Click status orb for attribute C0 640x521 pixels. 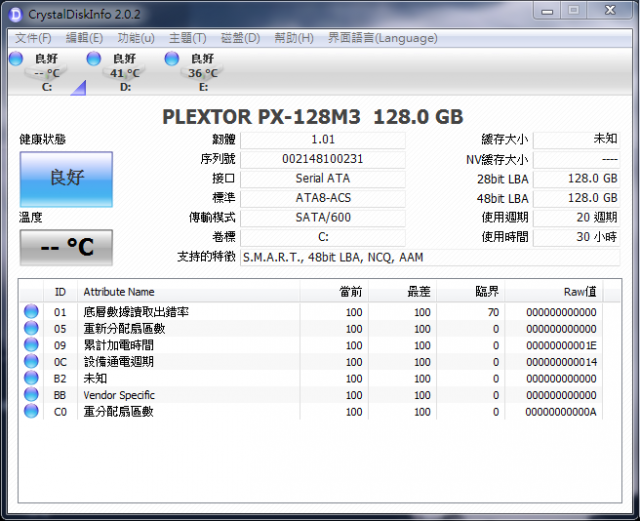(x=31, y=411)
